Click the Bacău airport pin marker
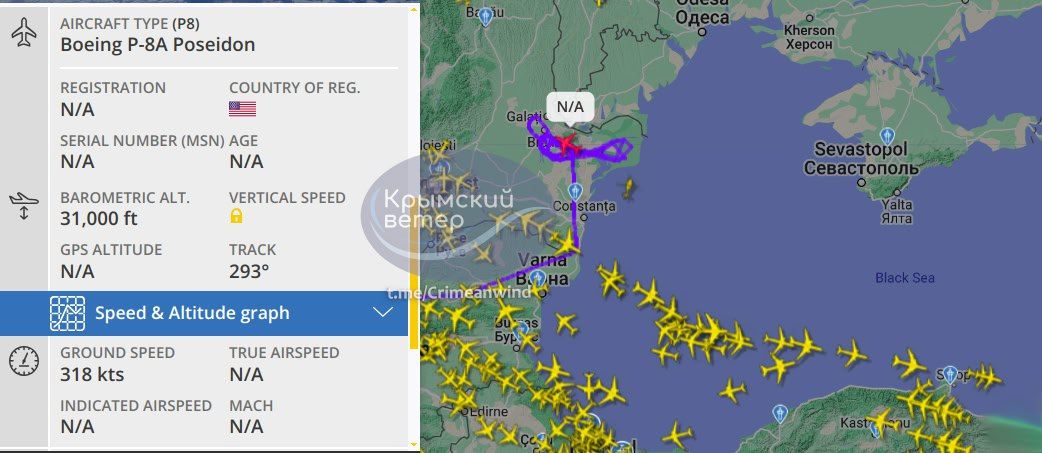 [486, 17]
